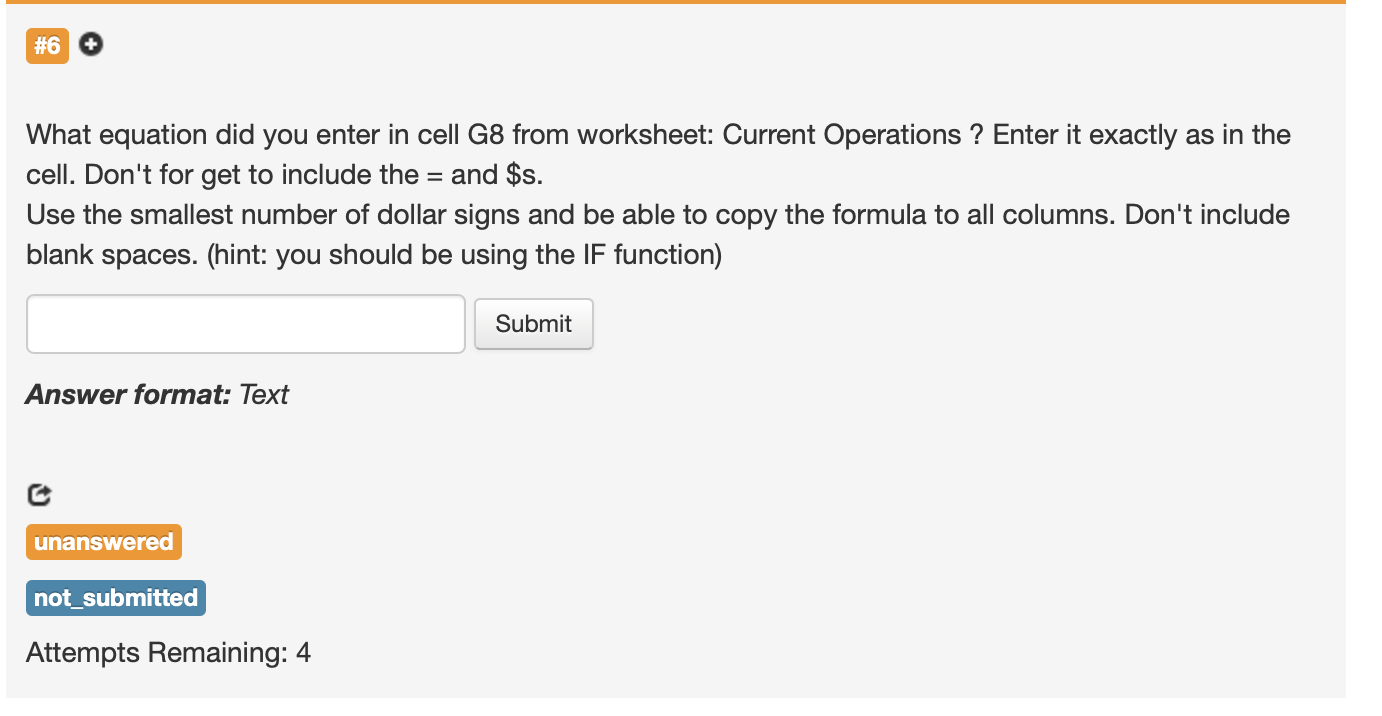Click the Attempts Remaining: 4 text
Screen dimensions: 1382x716
click(x=168, y=653)
